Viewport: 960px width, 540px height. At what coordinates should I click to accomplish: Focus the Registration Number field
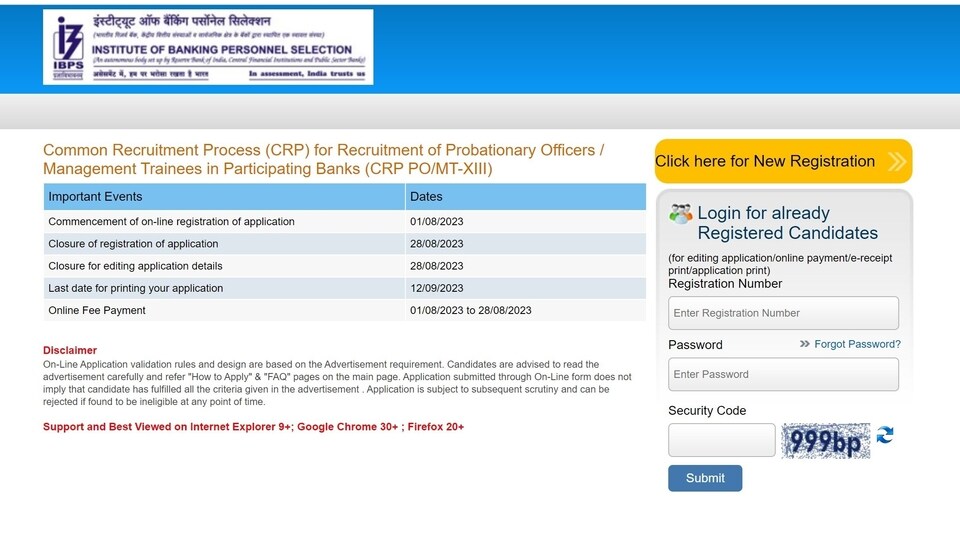tap(784, 313)
